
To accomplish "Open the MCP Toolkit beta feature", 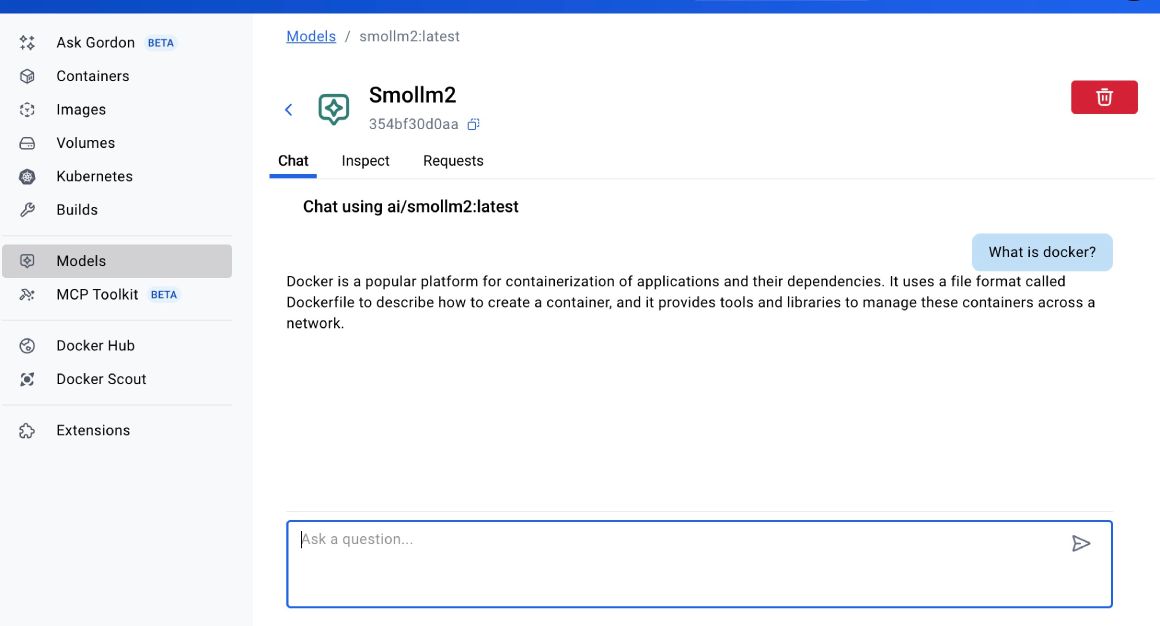I will click(x=99, y=294).
